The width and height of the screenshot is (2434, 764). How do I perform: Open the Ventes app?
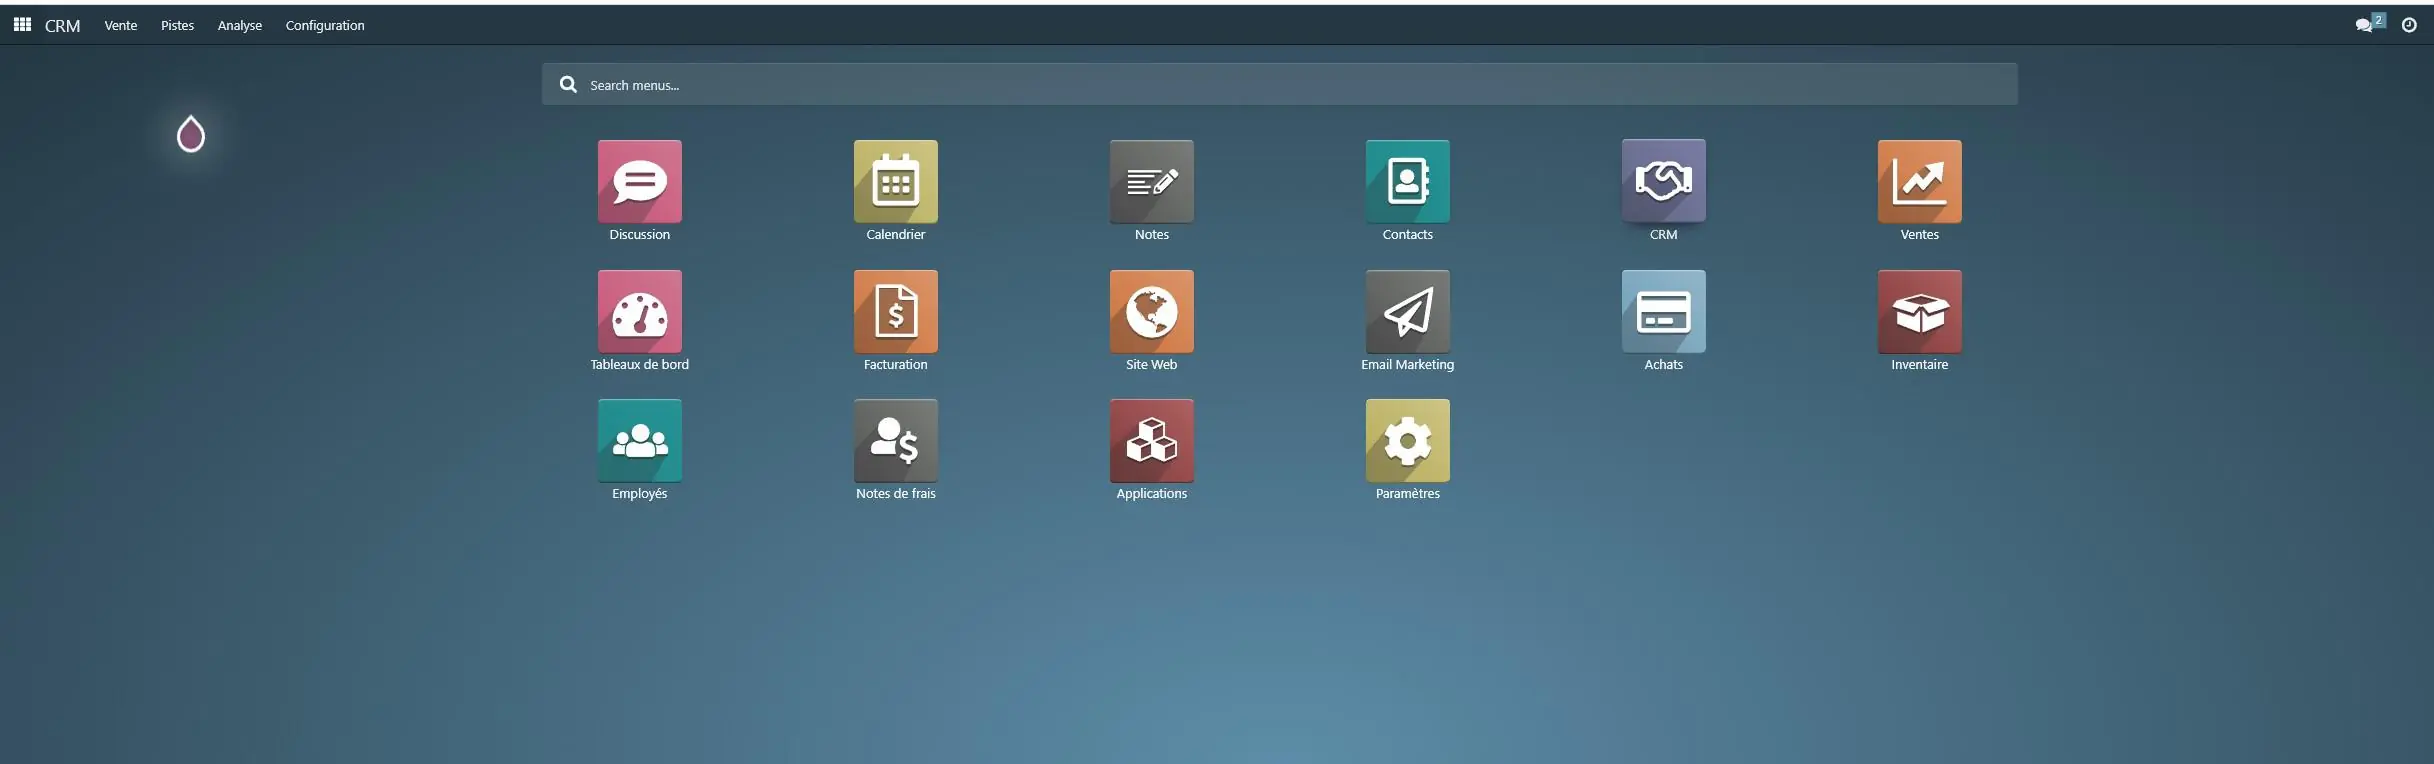[1919, 182]
